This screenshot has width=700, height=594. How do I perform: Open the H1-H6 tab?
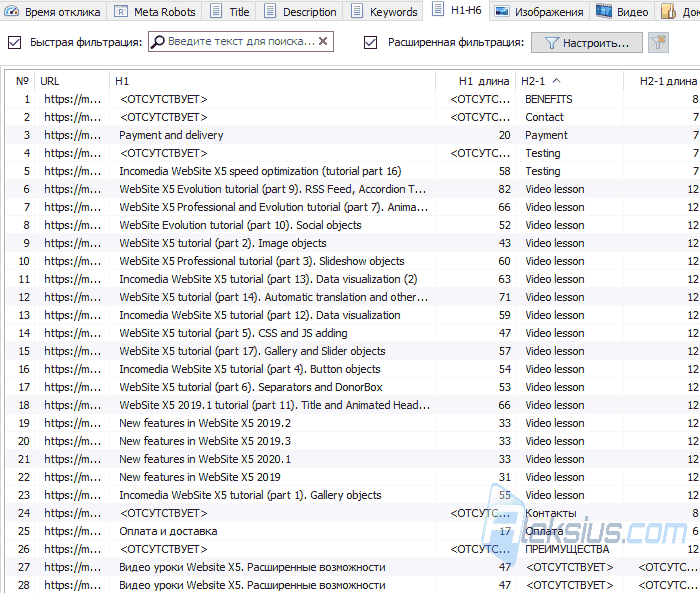point(458,10)
